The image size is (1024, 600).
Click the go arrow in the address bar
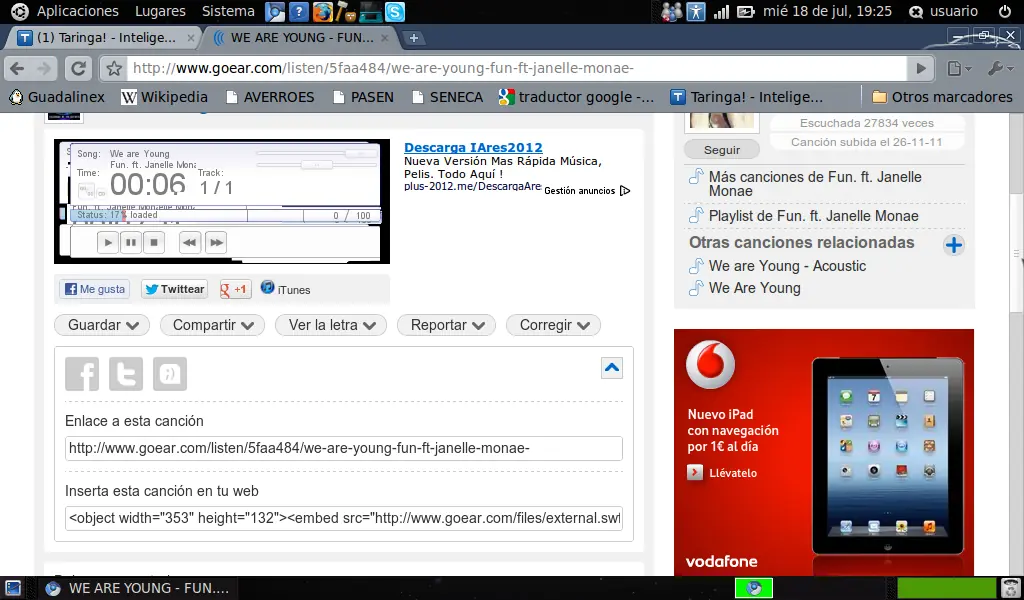[921, 68]
